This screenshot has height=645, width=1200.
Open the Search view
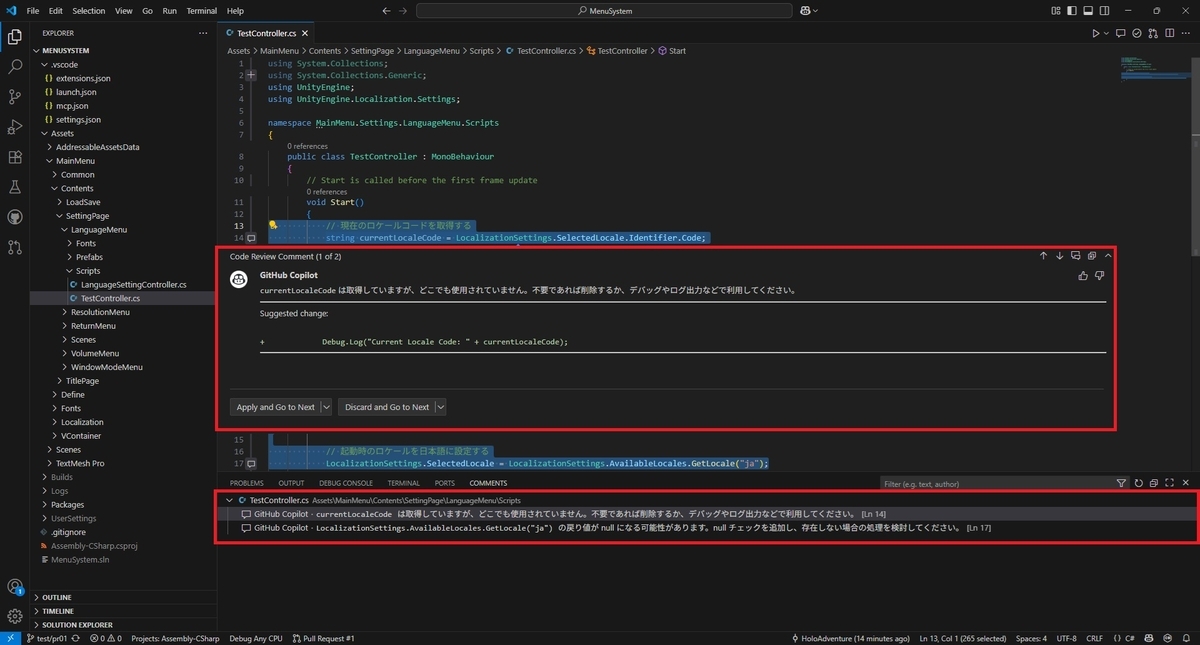click(15, 68)
